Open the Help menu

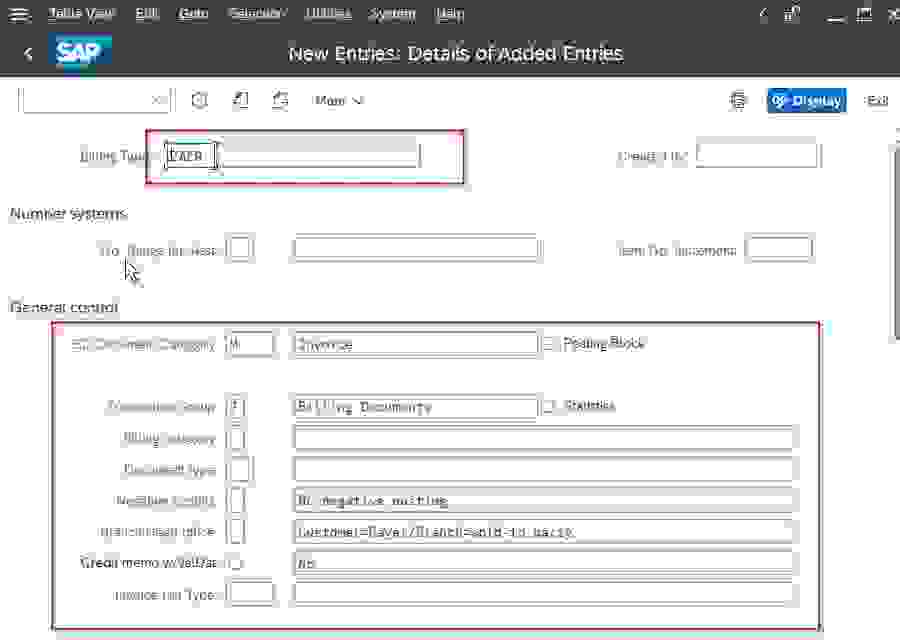click(x=449, y=13)
